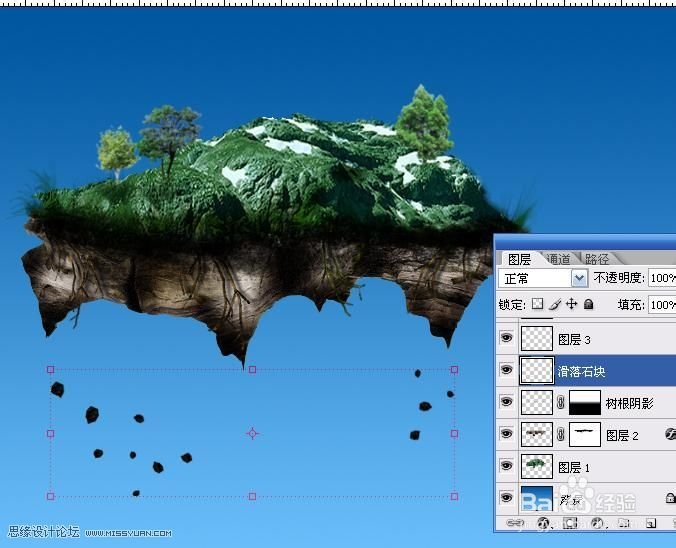Open new adjustment layer button
The width and height of the screenshot is (676, 548).
[x=598, y=523]
